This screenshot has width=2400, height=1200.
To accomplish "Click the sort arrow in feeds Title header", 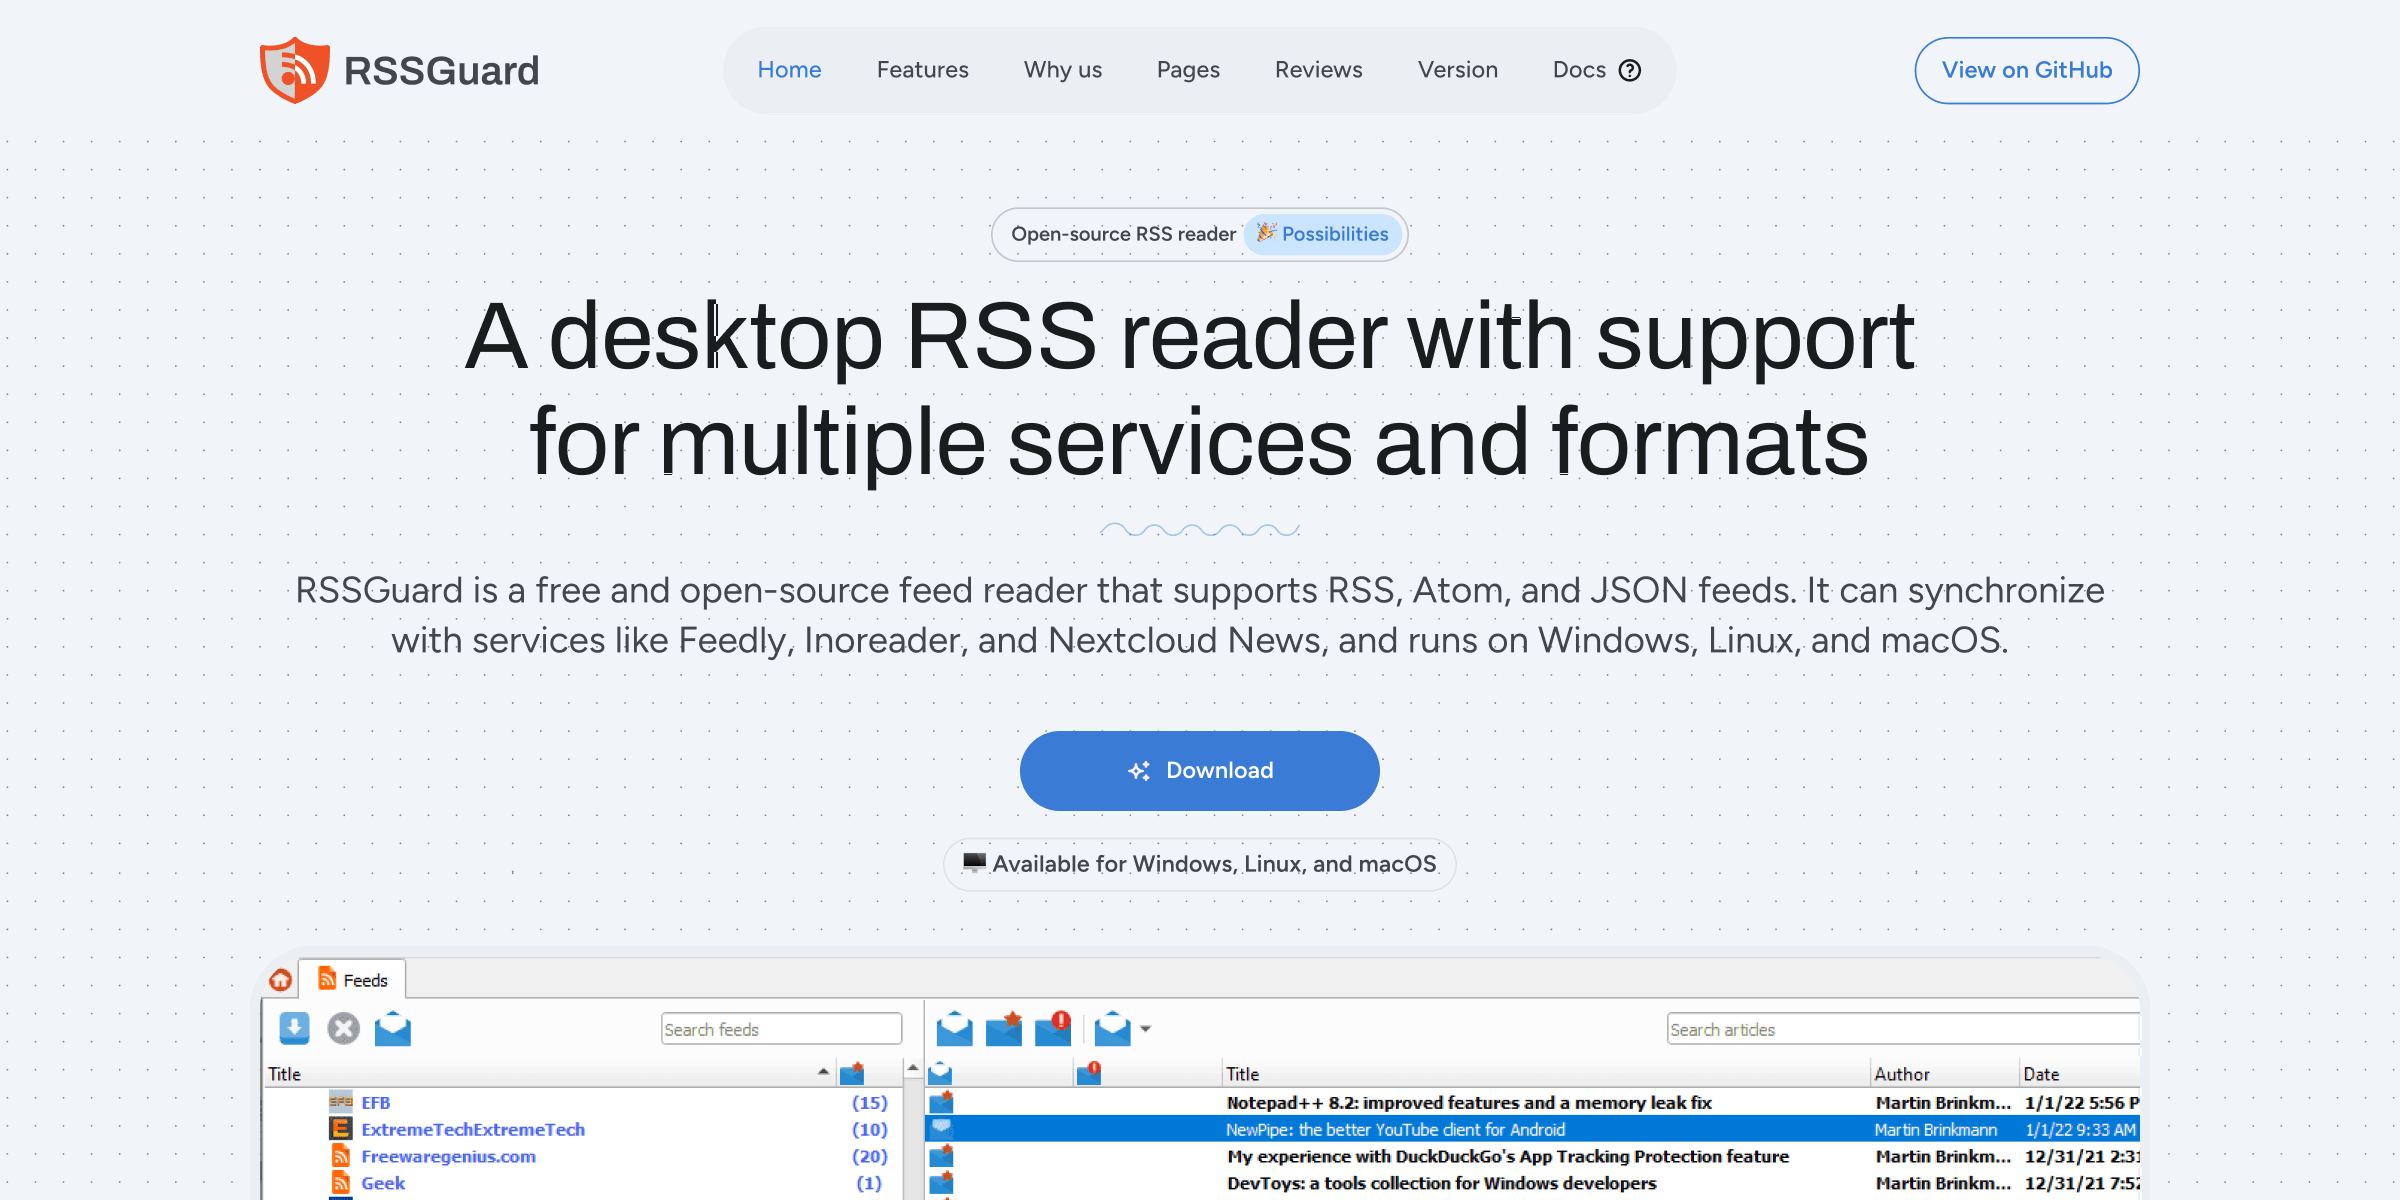I will point(823,1072).
